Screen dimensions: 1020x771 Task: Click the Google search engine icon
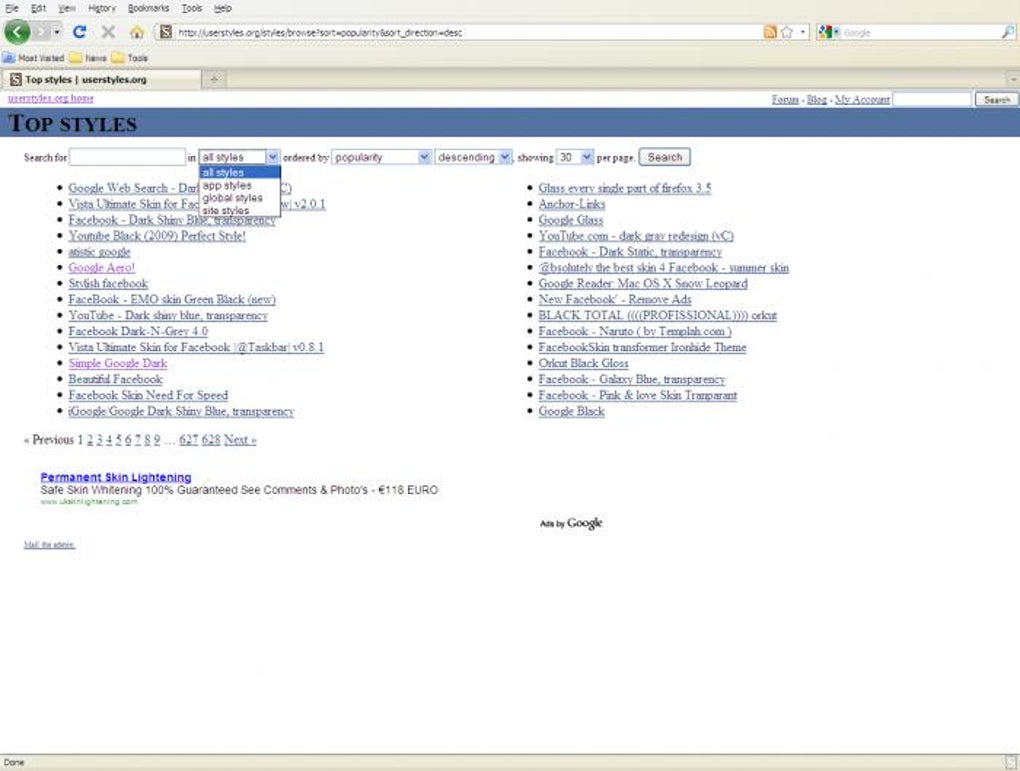click(826, 32)
